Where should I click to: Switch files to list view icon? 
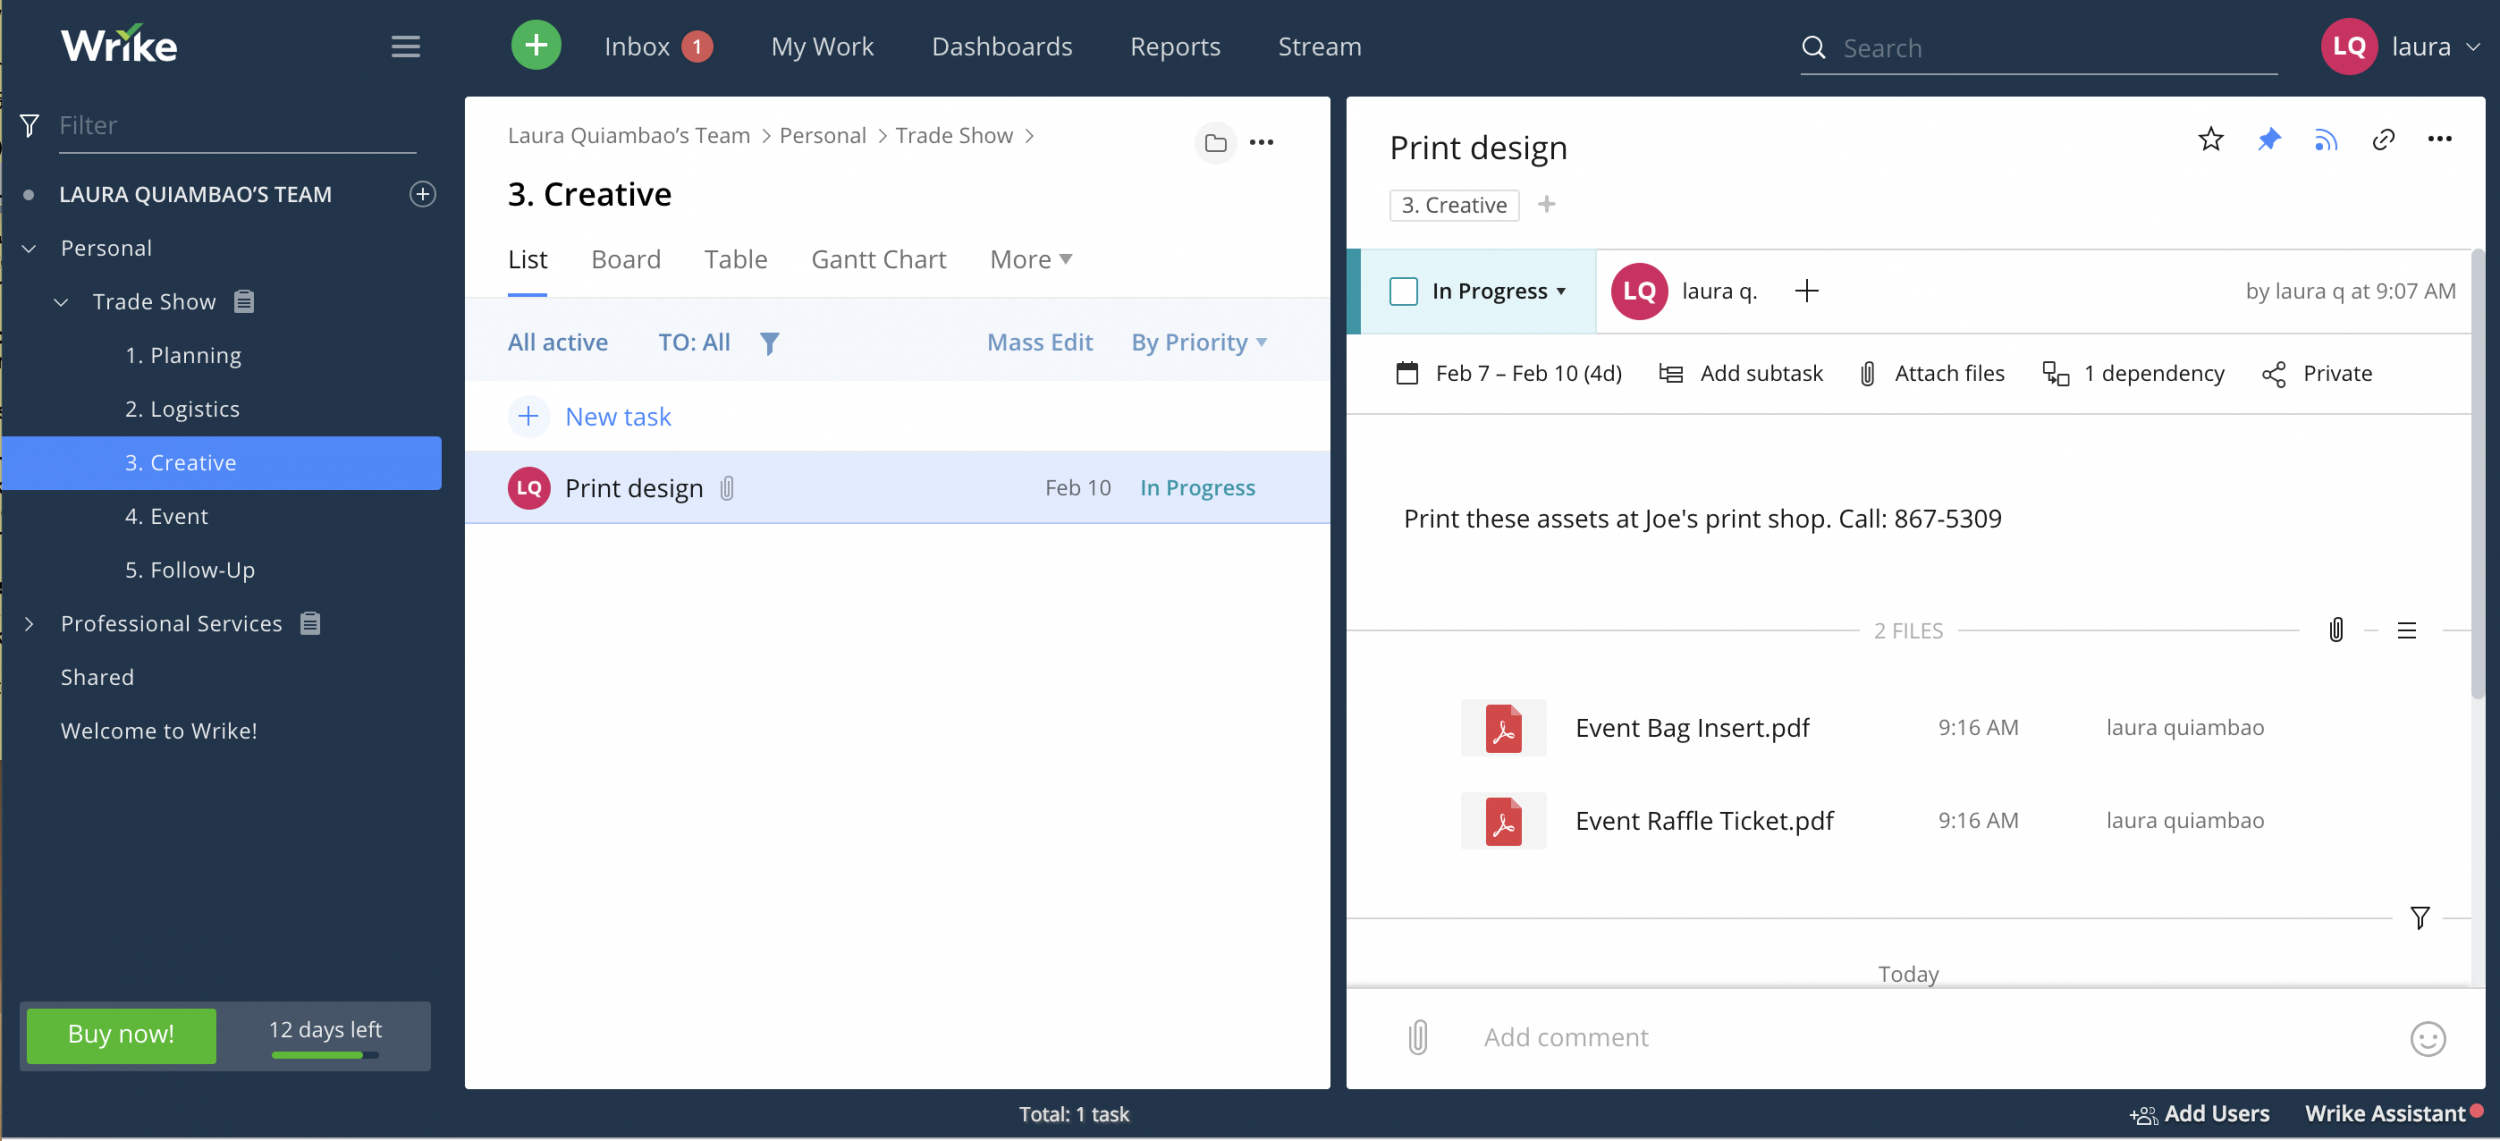(x=2406, y=630)
